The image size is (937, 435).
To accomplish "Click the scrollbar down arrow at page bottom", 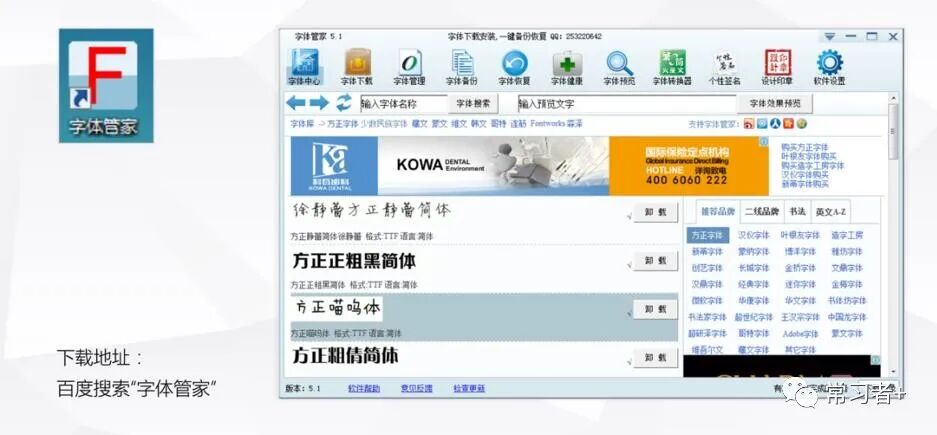I will [x=893, y=373].
